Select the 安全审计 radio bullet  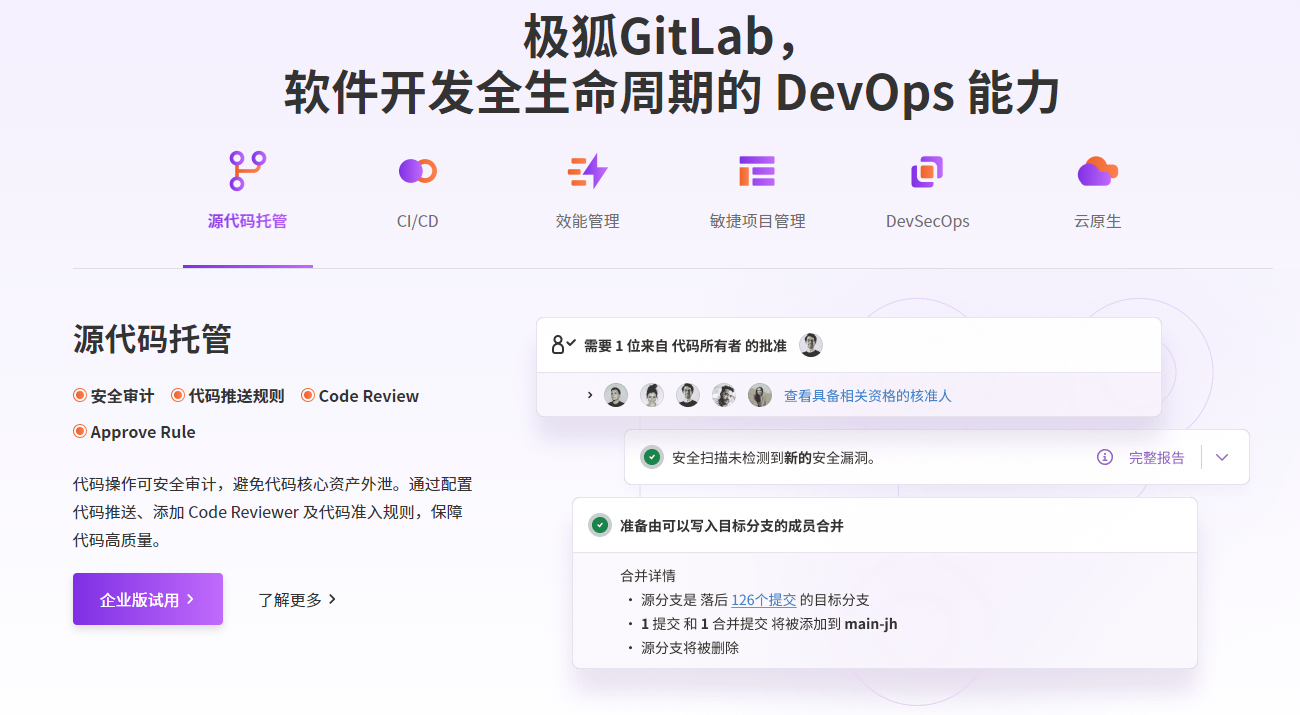(80, 396)
